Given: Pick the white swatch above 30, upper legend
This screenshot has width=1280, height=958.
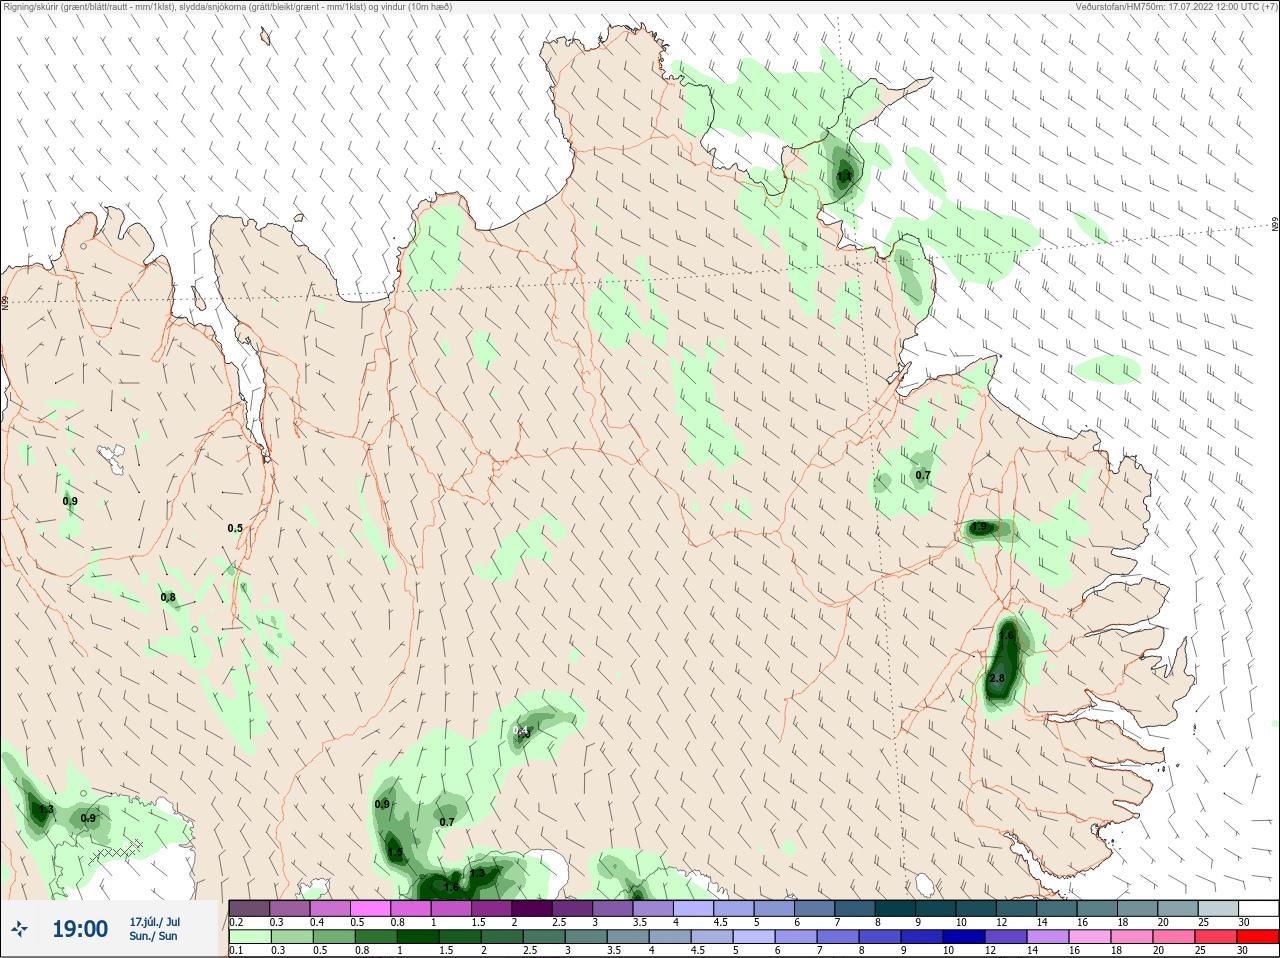Looking at the screenshot, I should pyautogui.click(x=1260, y=908).
